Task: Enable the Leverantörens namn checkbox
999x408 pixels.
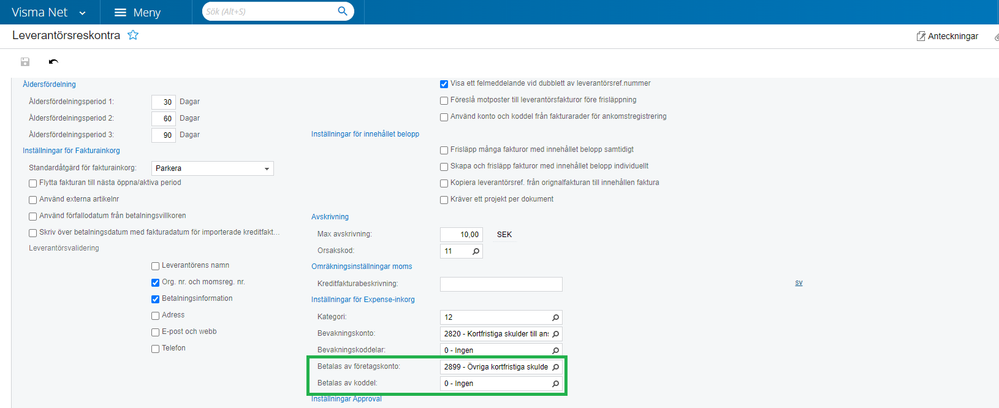Action: pos(155,266)
